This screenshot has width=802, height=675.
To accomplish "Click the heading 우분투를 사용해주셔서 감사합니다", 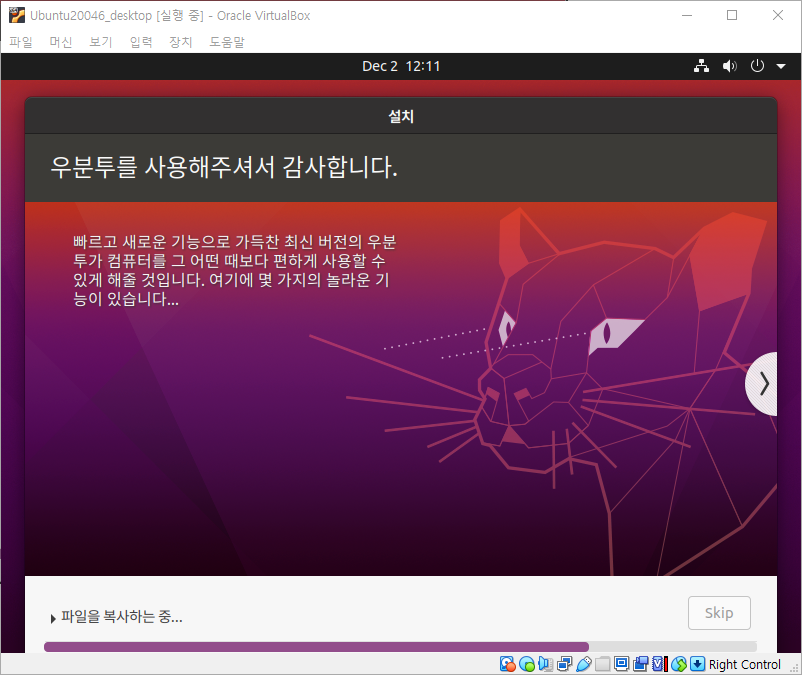I will 224,167.
